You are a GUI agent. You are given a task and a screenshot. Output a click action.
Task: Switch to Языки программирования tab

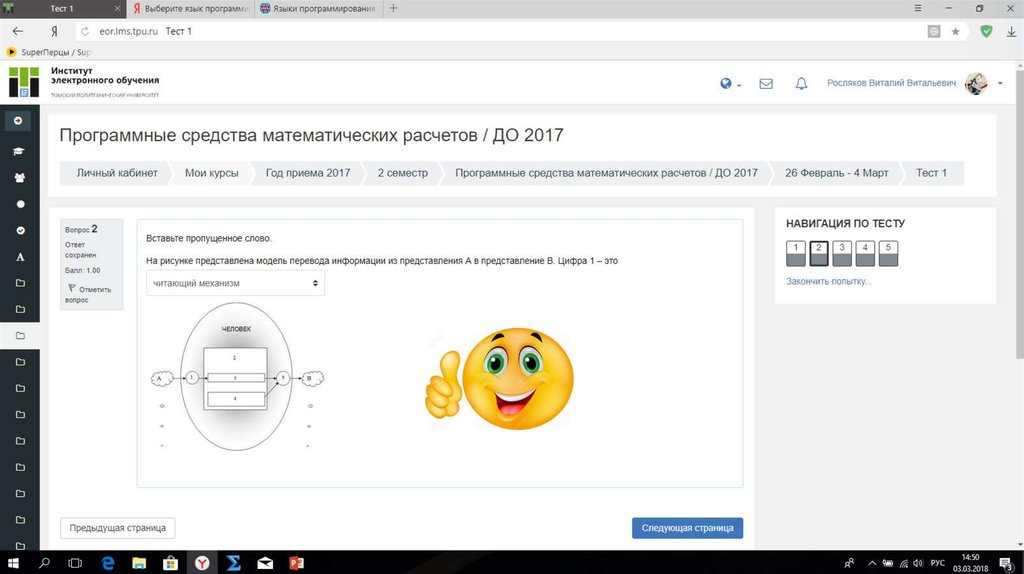coord(317,8)
